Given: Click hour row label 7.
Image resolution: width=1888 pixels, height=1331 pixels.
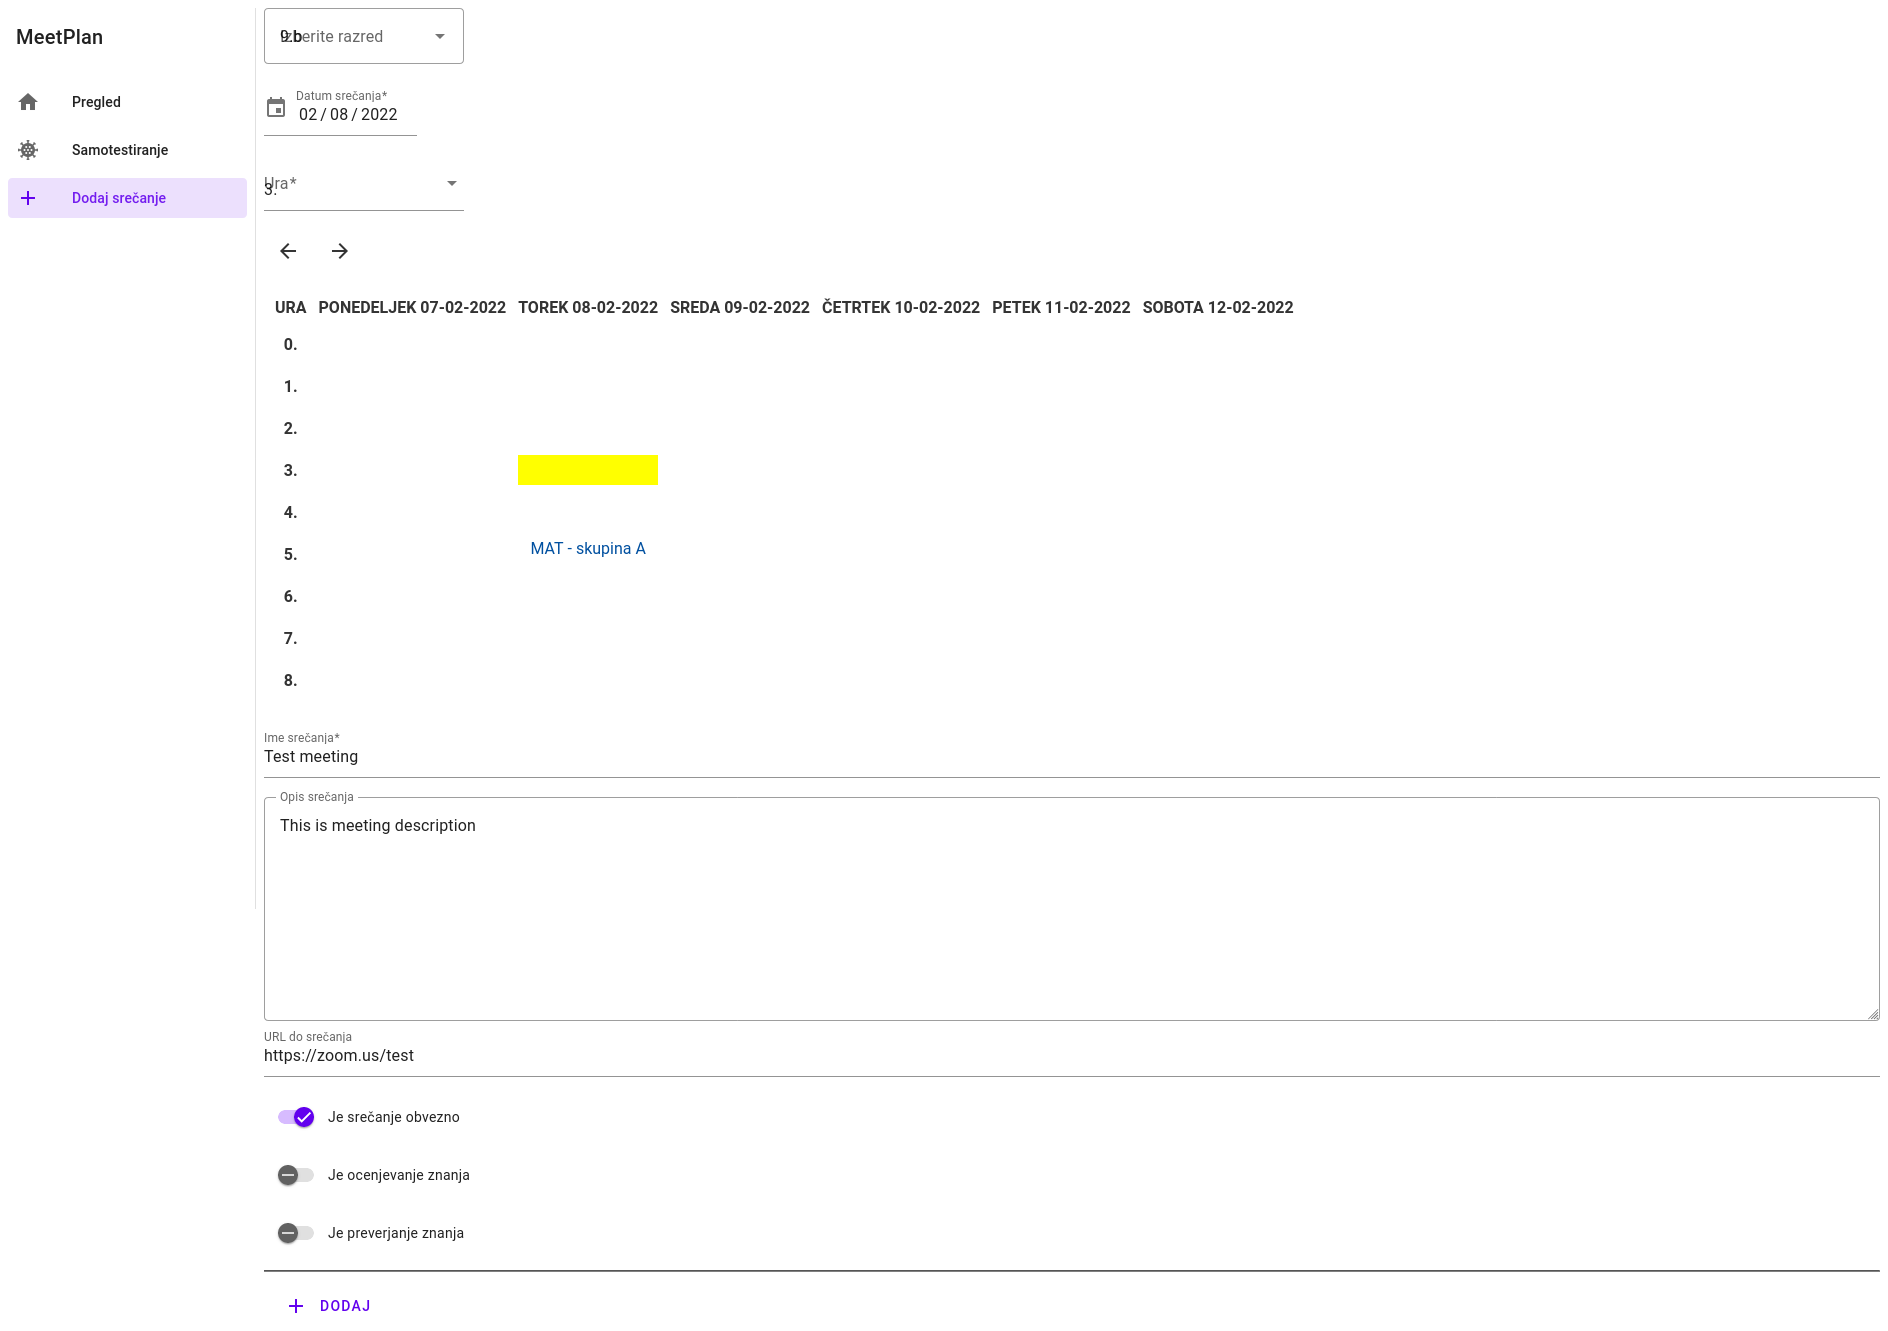Looking at the screenshot, I should pyautogui.click(x=291, y=639).
